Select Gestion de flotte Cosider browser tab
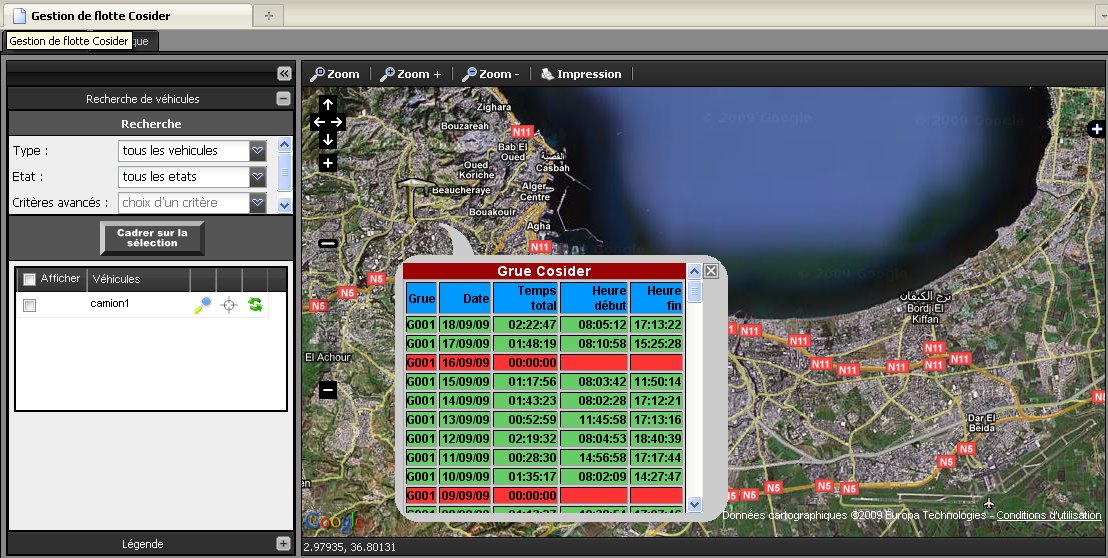The height and width of the screenshot is (558, 1108). (127, 15)
